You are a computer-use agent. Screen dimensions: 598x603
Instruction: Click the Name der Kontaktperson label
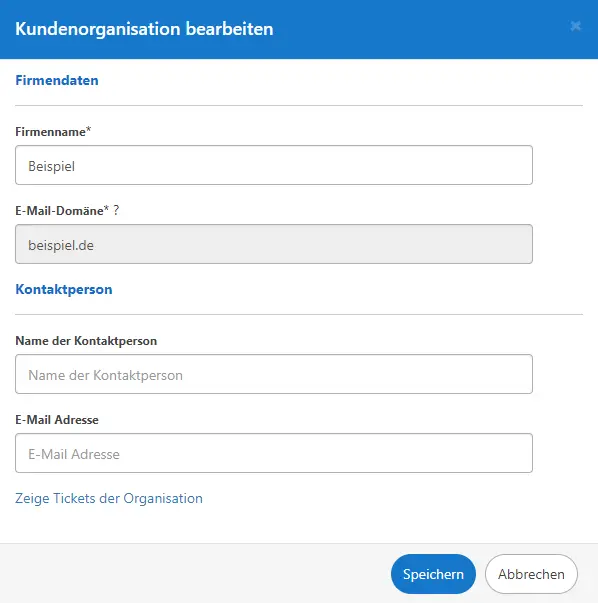86,341
